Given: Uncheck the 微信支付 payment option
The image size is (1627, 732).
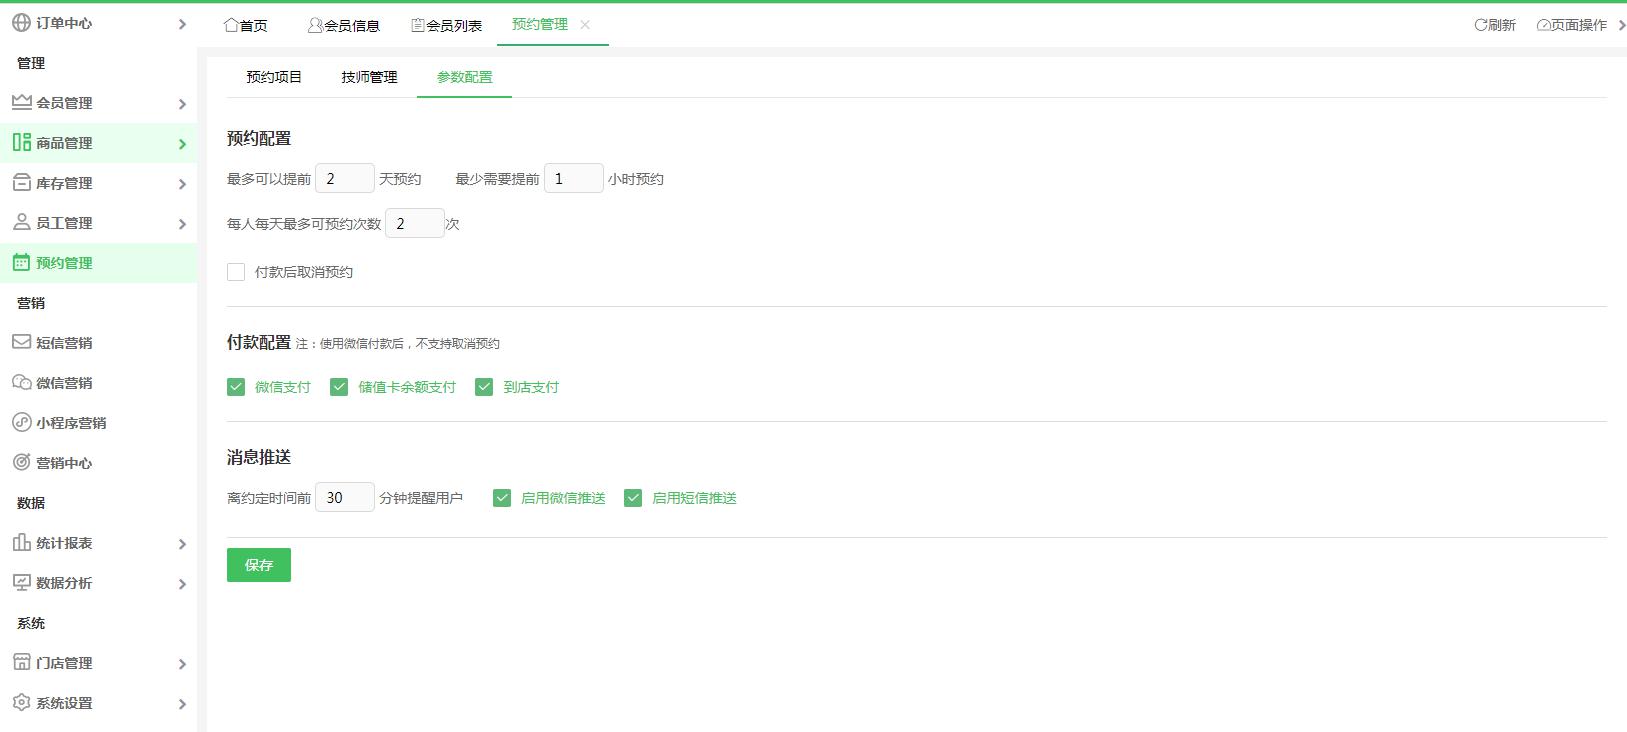Looking at the screenshot, I should coord(236,387).
